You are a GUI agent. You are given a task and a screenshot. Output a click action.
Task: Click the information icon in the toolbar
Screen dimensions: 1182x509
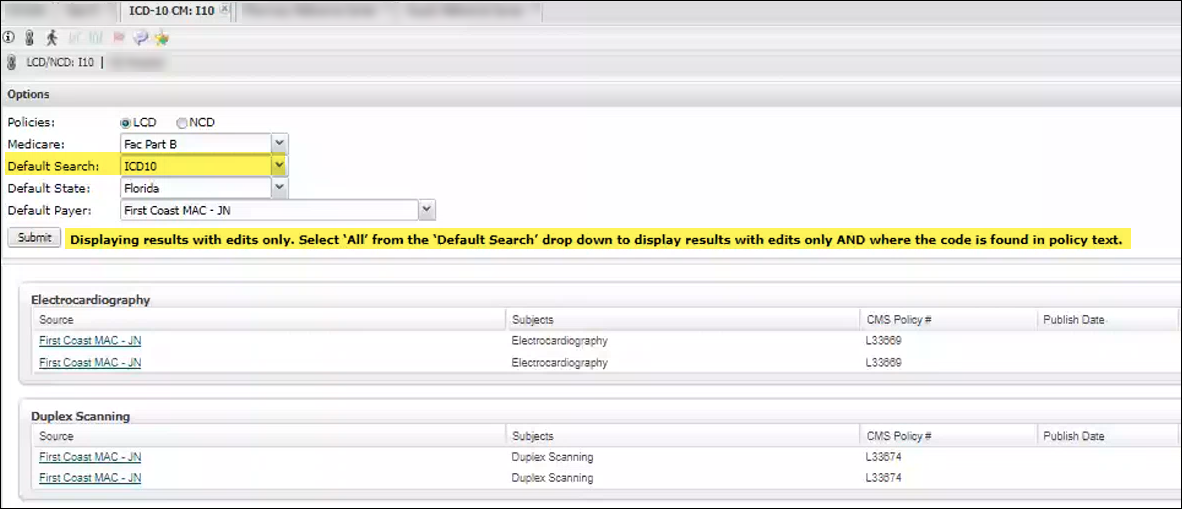9,38
